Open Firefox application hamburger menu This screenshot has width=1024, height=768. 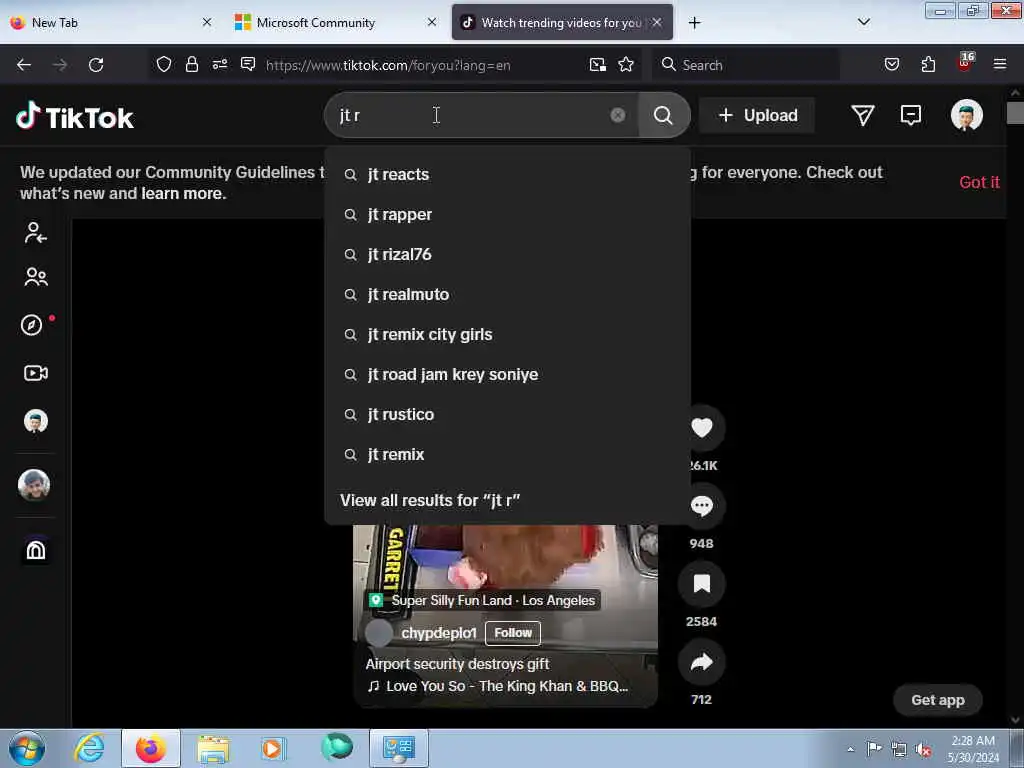tap(999, 65)
